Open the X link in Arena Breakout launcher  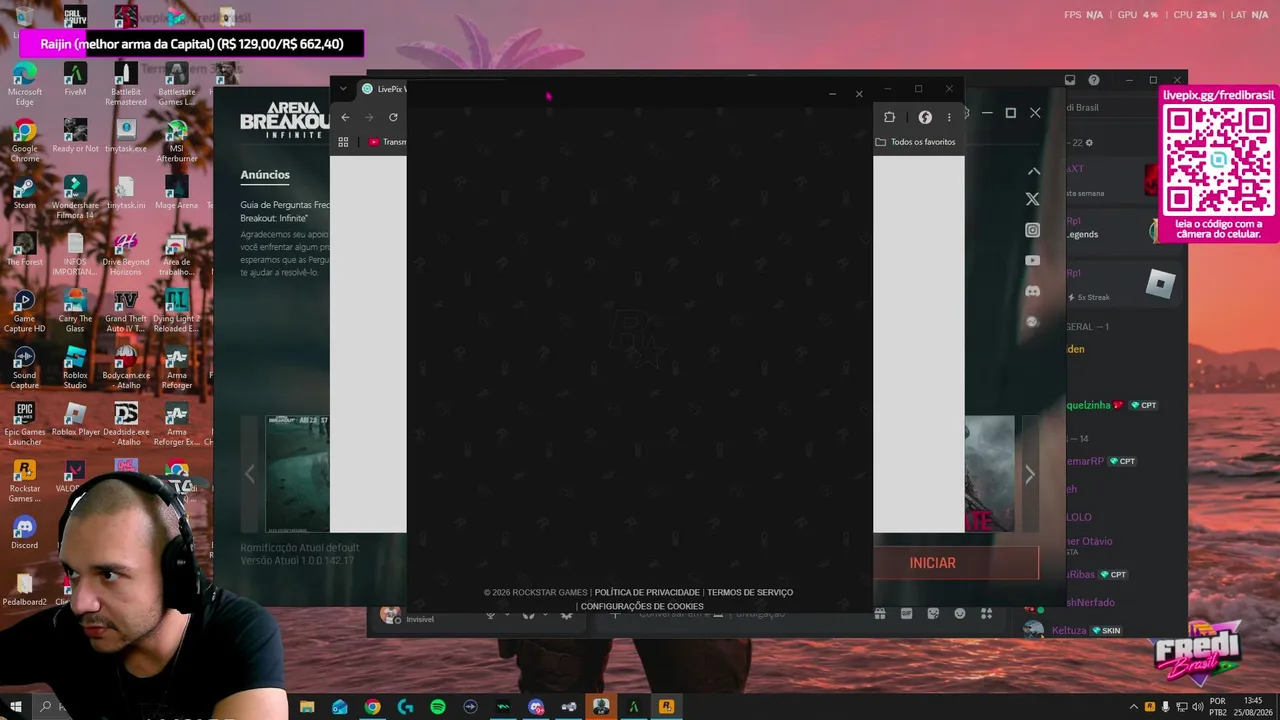1033,199
